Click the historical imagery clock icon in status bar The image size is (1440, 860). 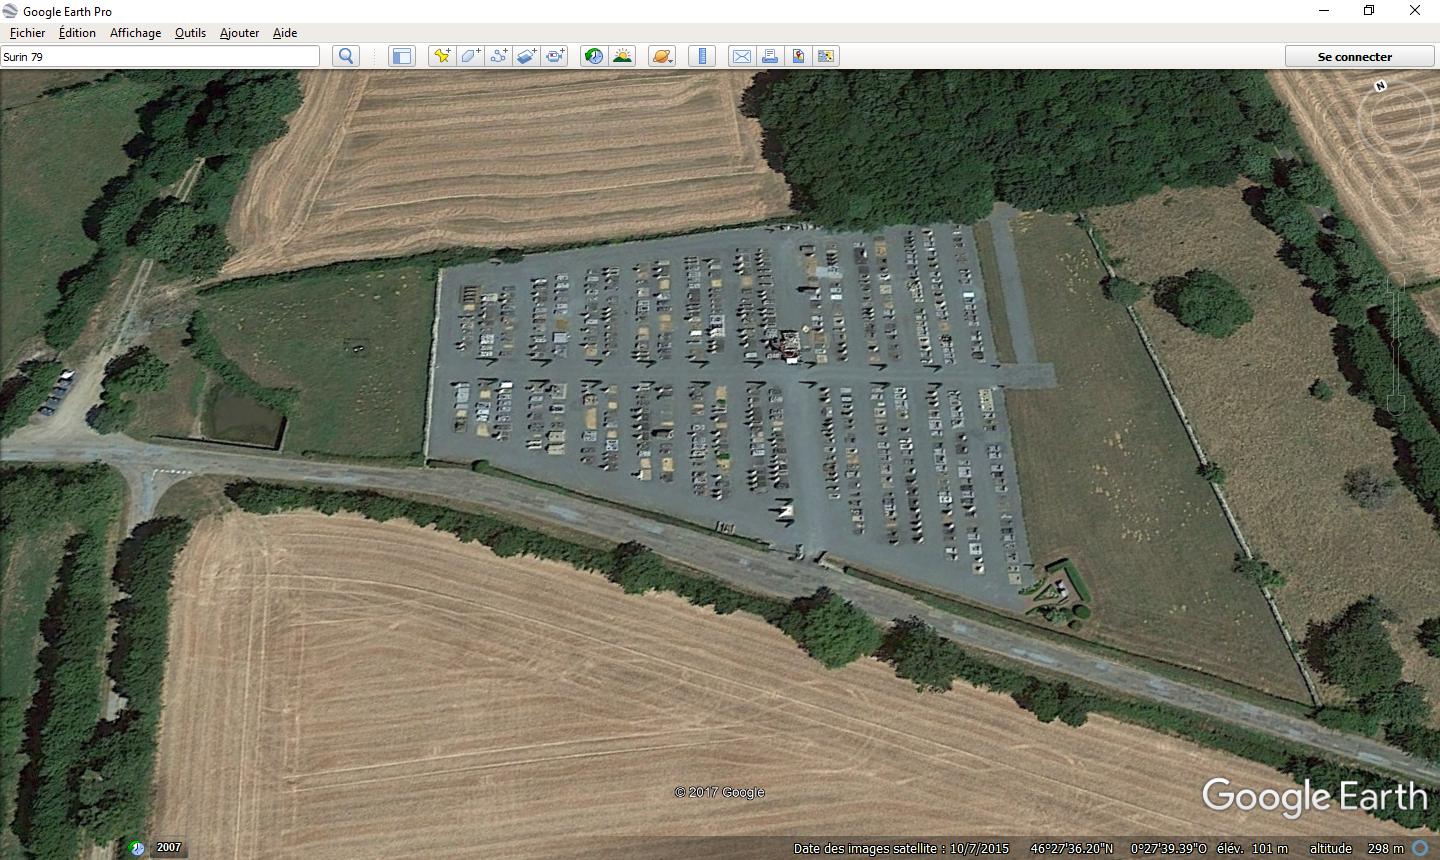tap(138, 848)
